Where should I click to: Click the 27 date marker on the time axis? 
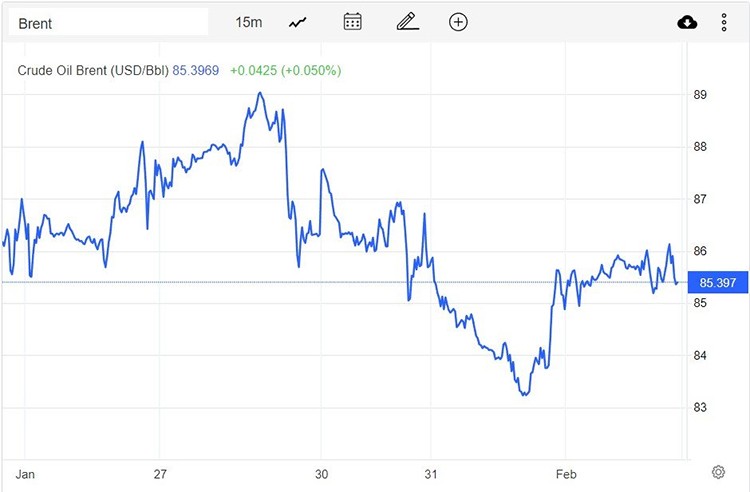coord(160,471)
